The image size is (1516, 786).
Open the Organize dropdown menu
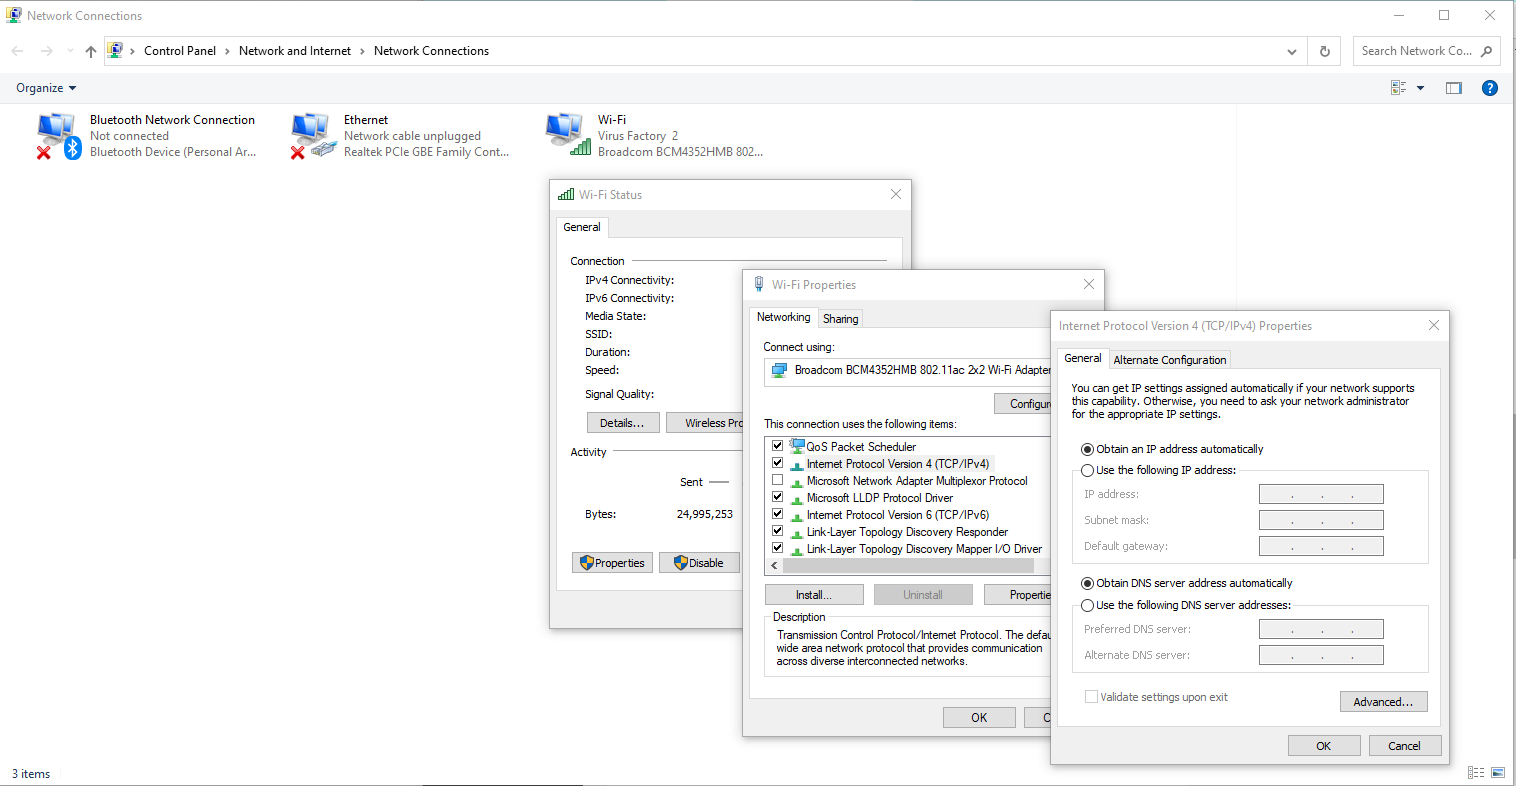click(x=46, y=88)
